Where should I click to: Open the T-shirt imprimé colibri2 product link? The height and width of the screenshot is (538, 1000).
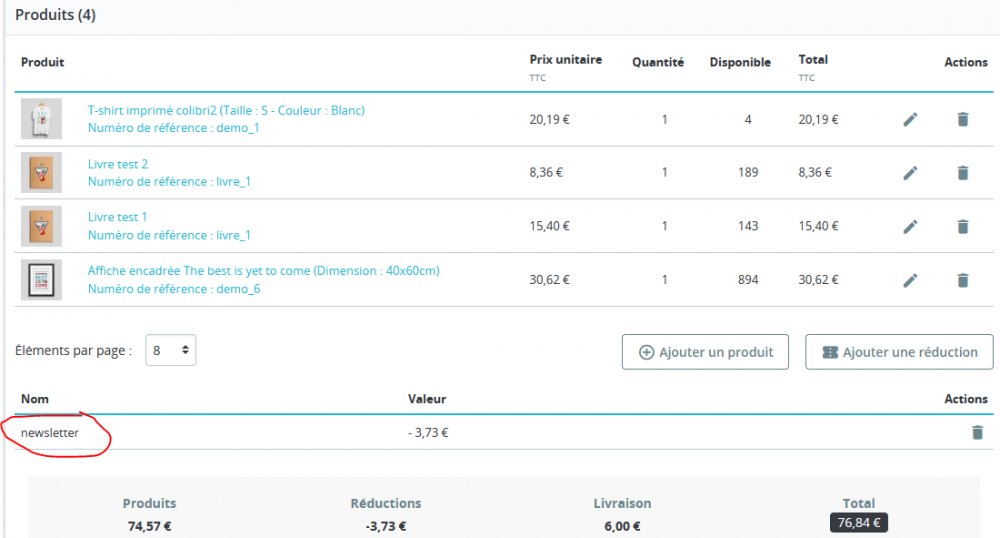point(226,110)
